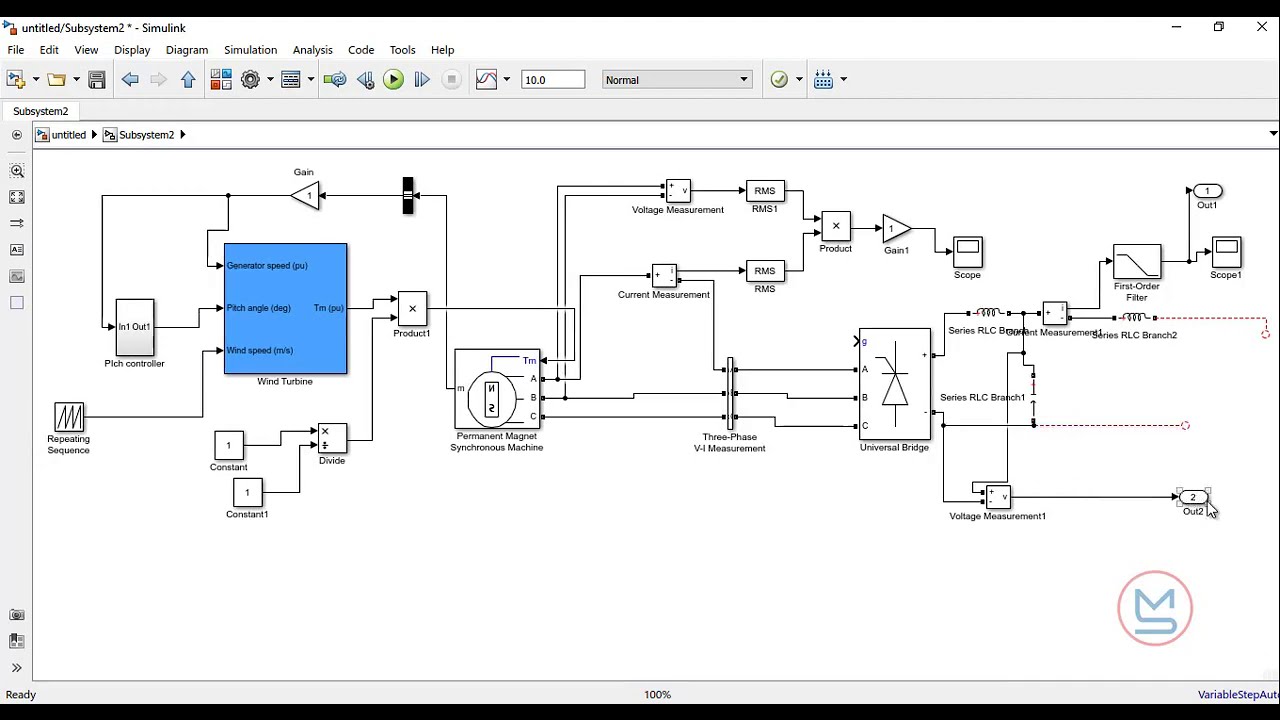1280x720 pixels.
Task: Open the New Model dropdown arrow
Action: (36, 80)
